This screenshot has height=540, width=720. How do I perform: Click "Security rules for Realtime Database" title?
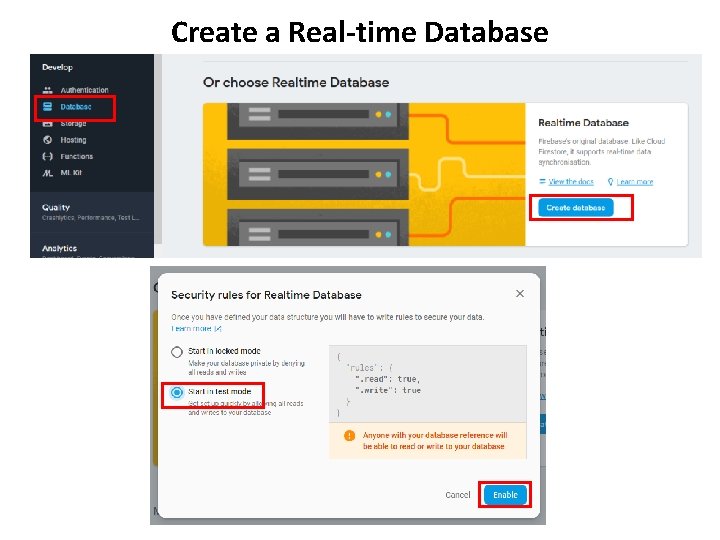(266, 295)
